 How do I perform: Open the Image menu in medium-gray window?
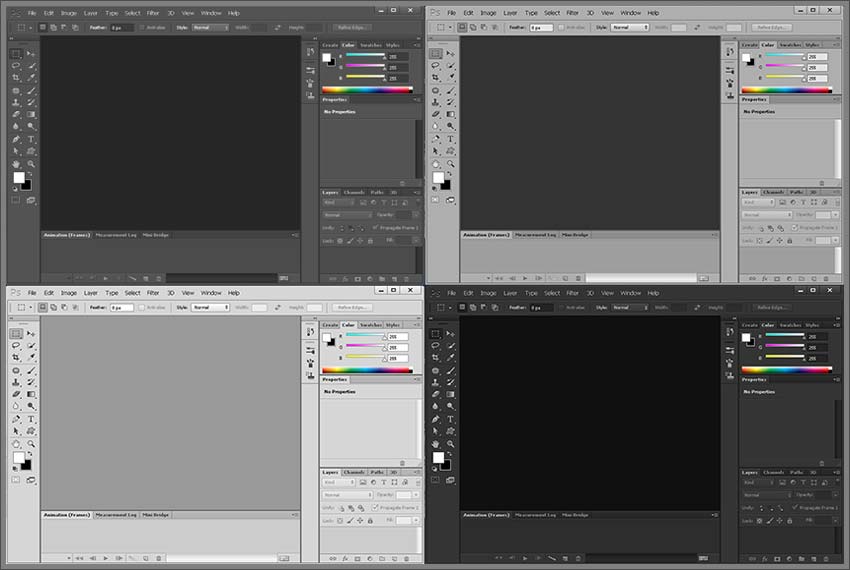[488, 13]
